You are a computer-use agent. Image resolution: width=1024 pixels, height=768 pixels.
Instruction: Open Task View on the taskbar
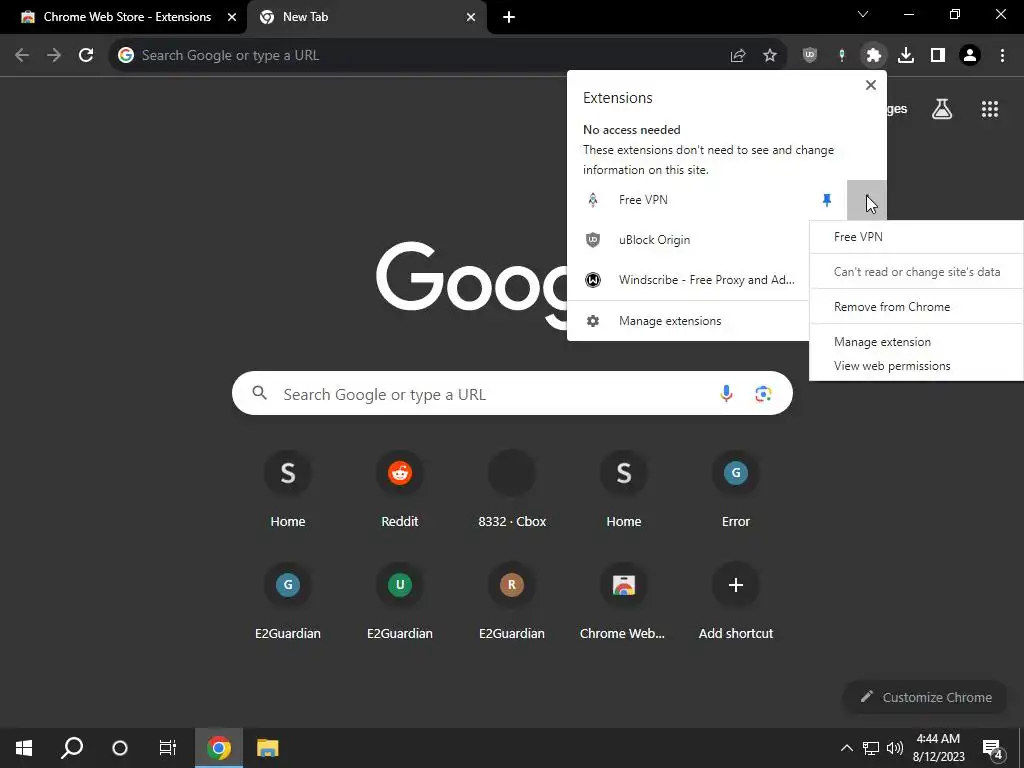pyautogui.click(x=168, y=748)
